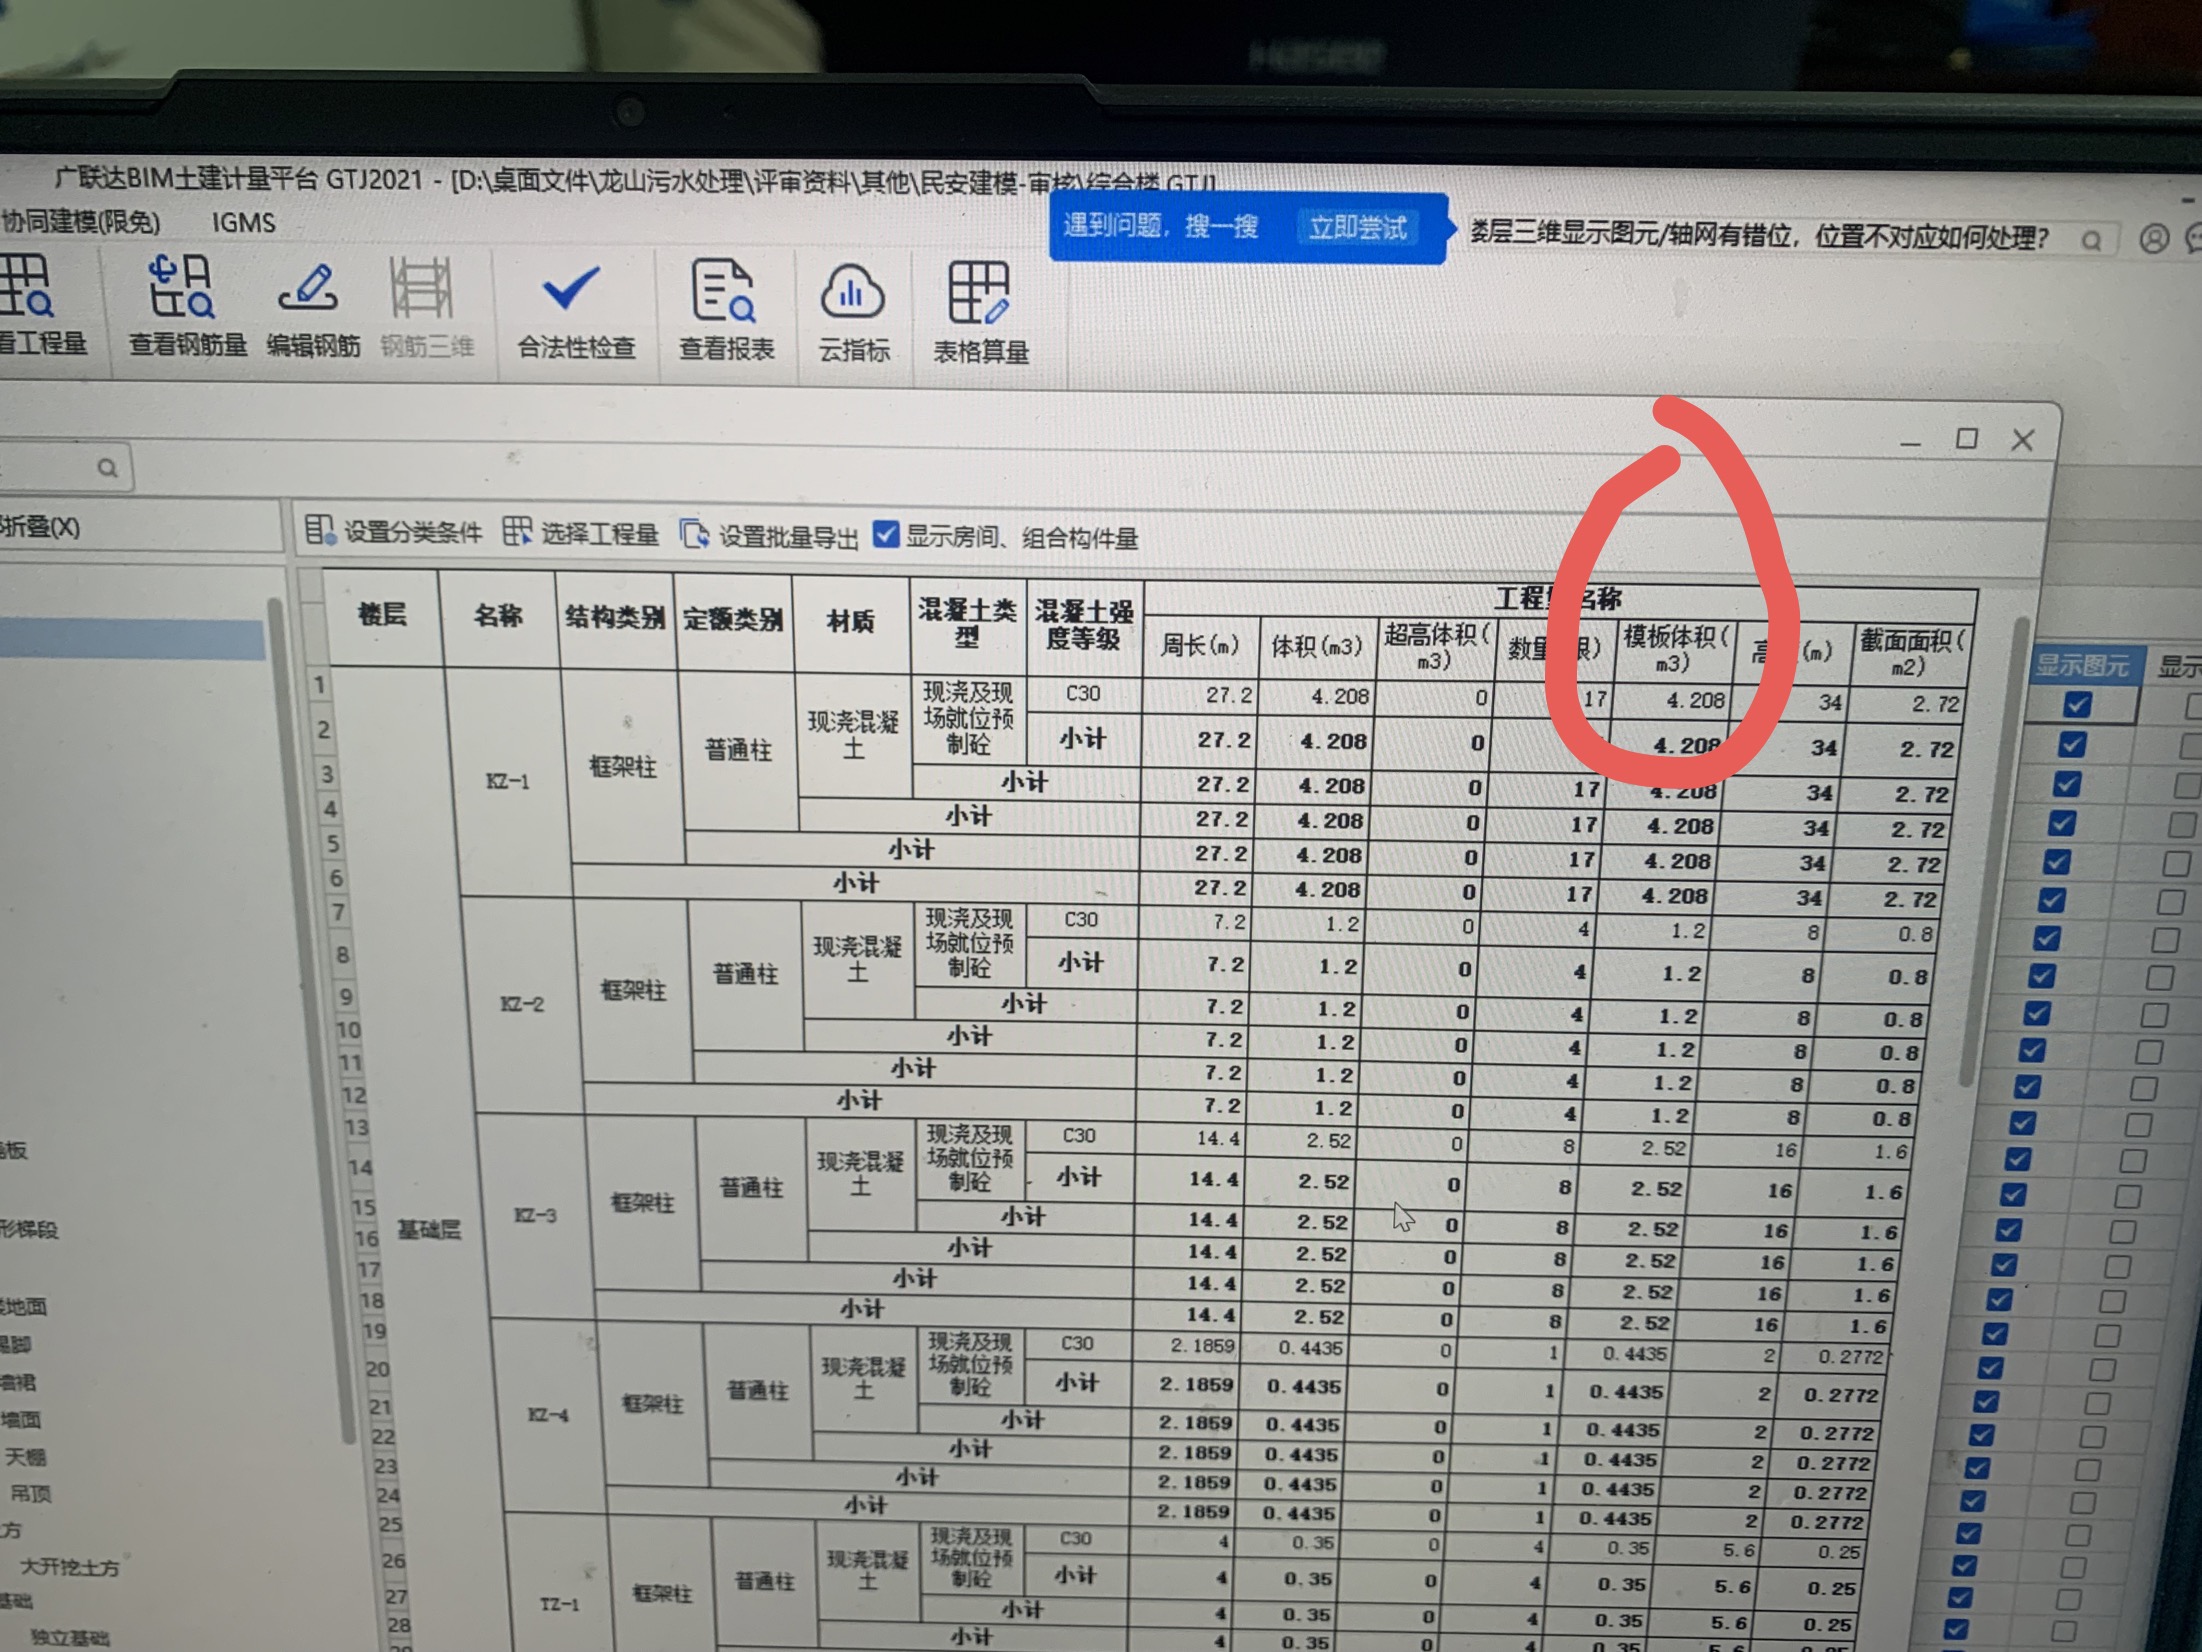
Task: Open 协同建模(限免) tab
Action: click(80, 221)
